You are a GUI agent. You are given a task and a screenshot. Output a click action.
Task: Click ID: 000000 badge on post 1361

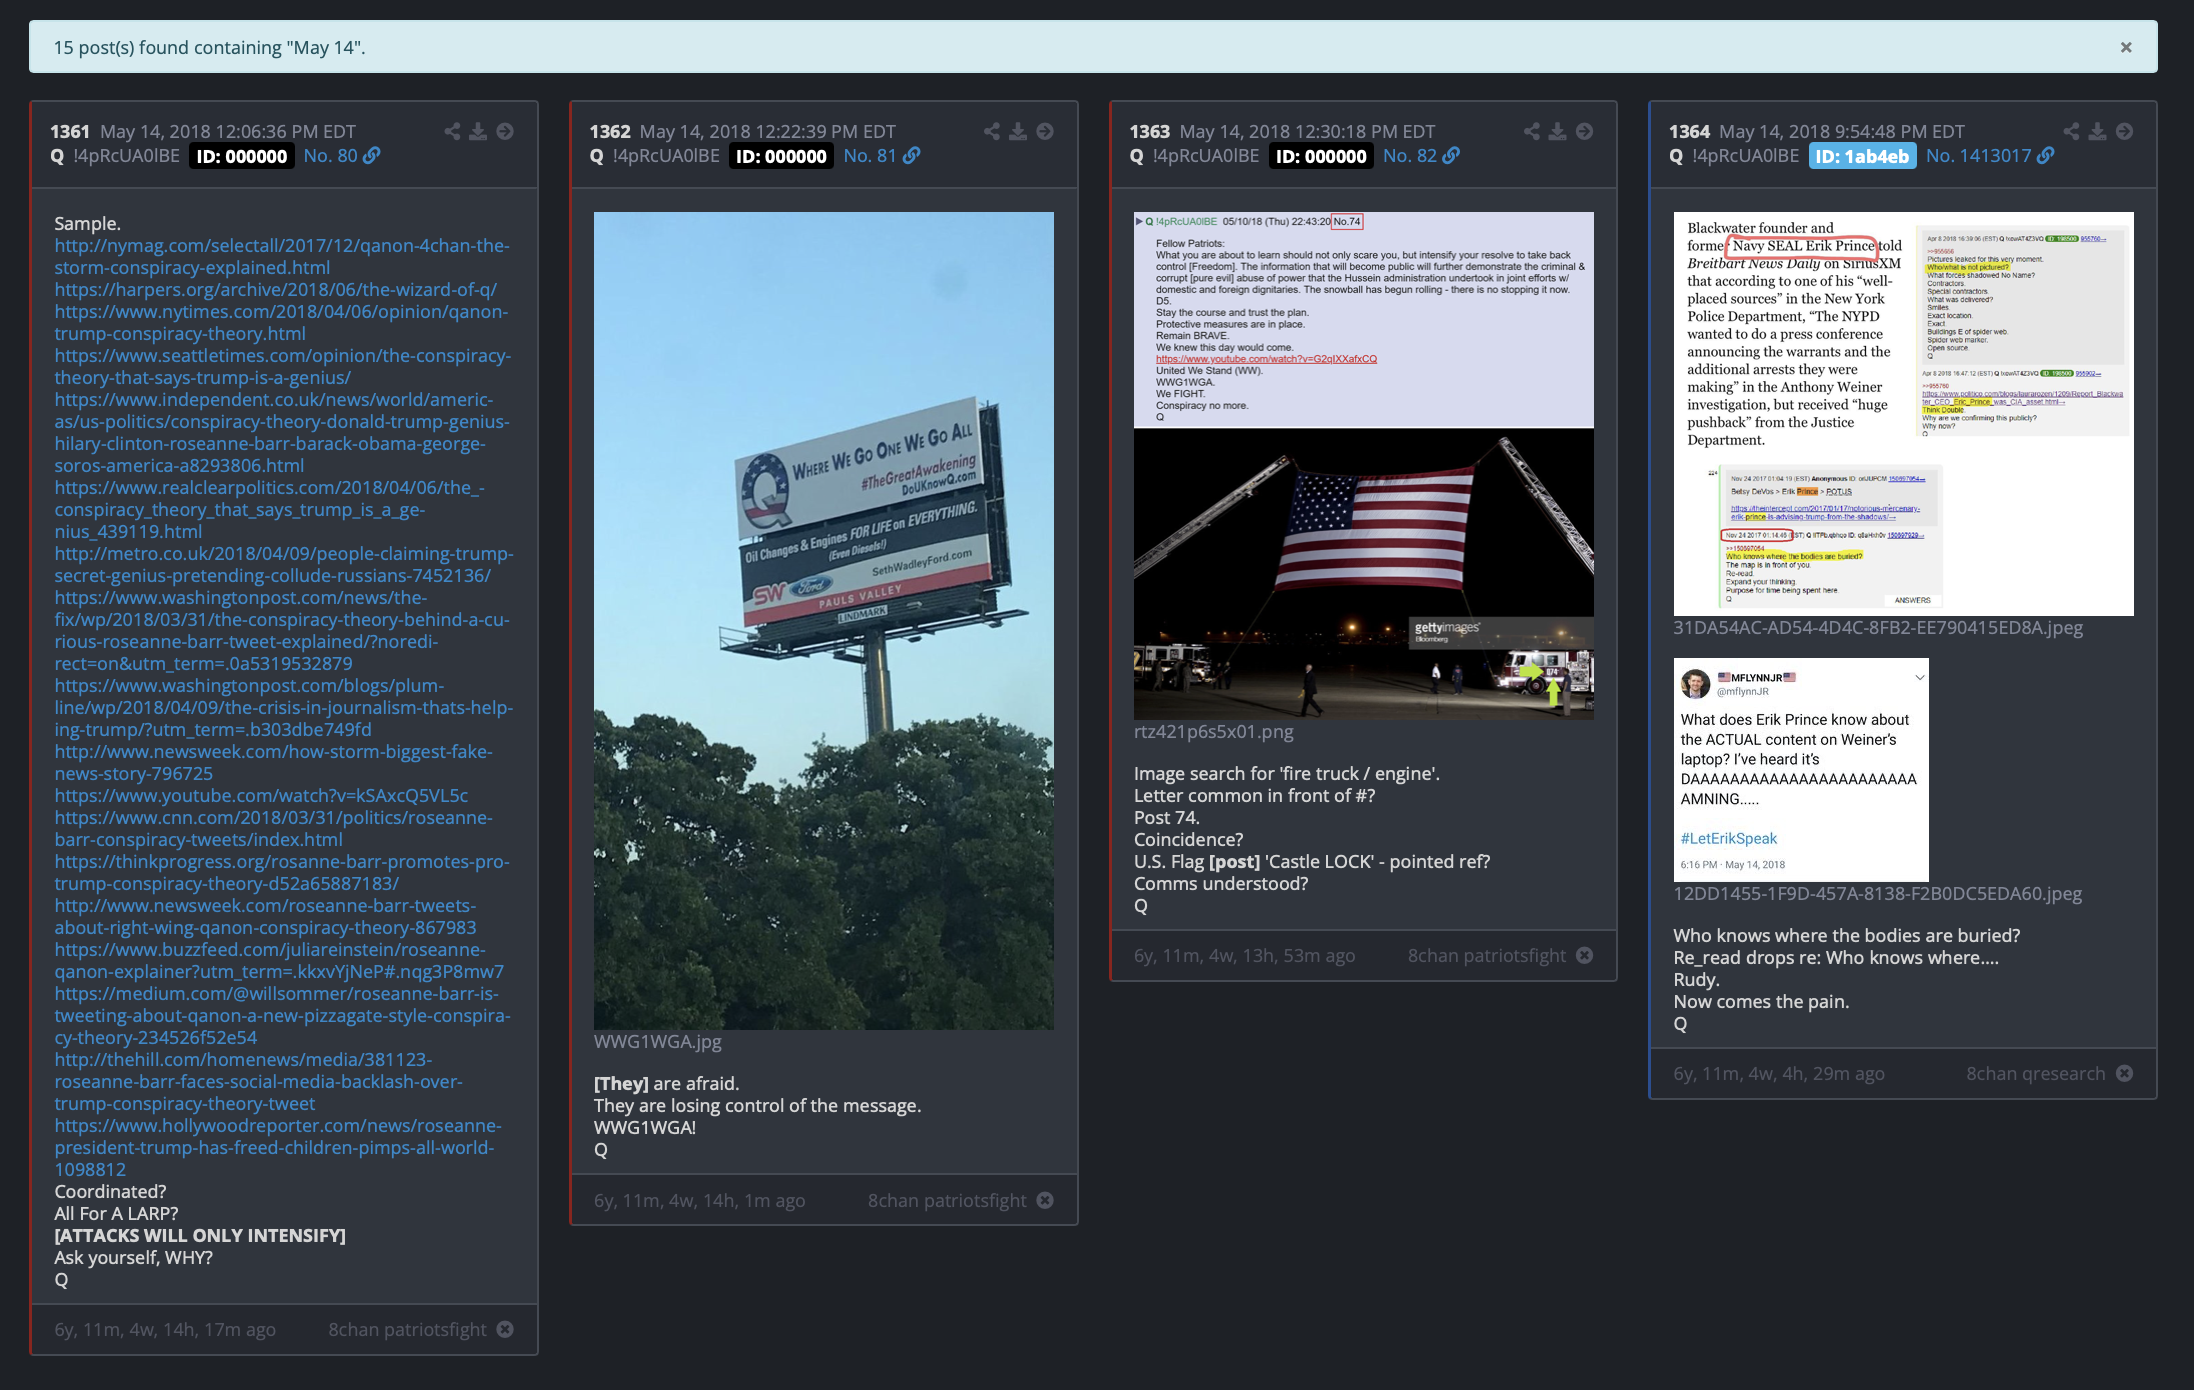click(242, 156)
